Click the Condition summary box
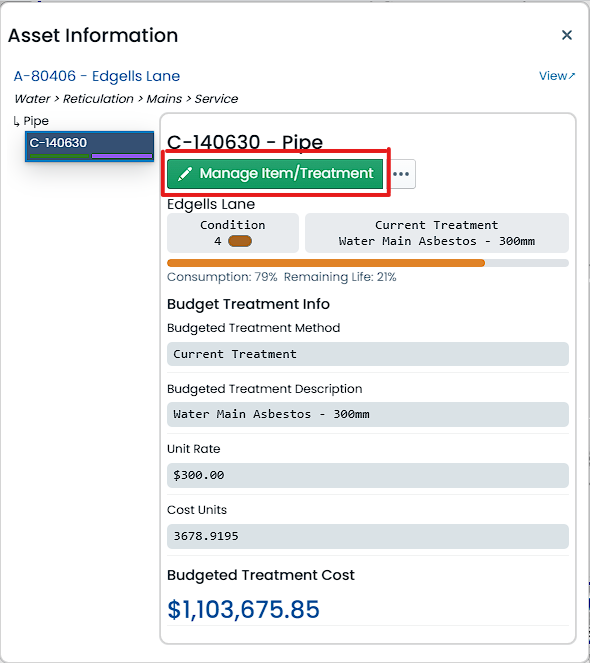This screenshot has height=663, width=590. 233,233
